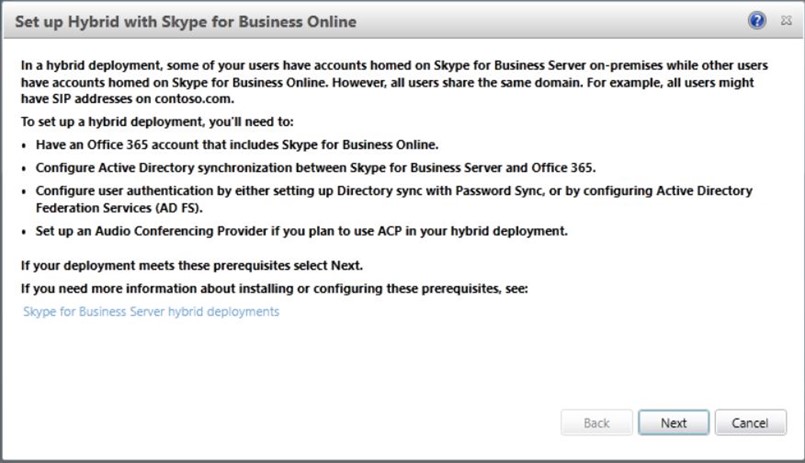Screen dimensions: 805x463
Task: Click the Active Directory synchronization bullet text
Action: pos(316,168)
